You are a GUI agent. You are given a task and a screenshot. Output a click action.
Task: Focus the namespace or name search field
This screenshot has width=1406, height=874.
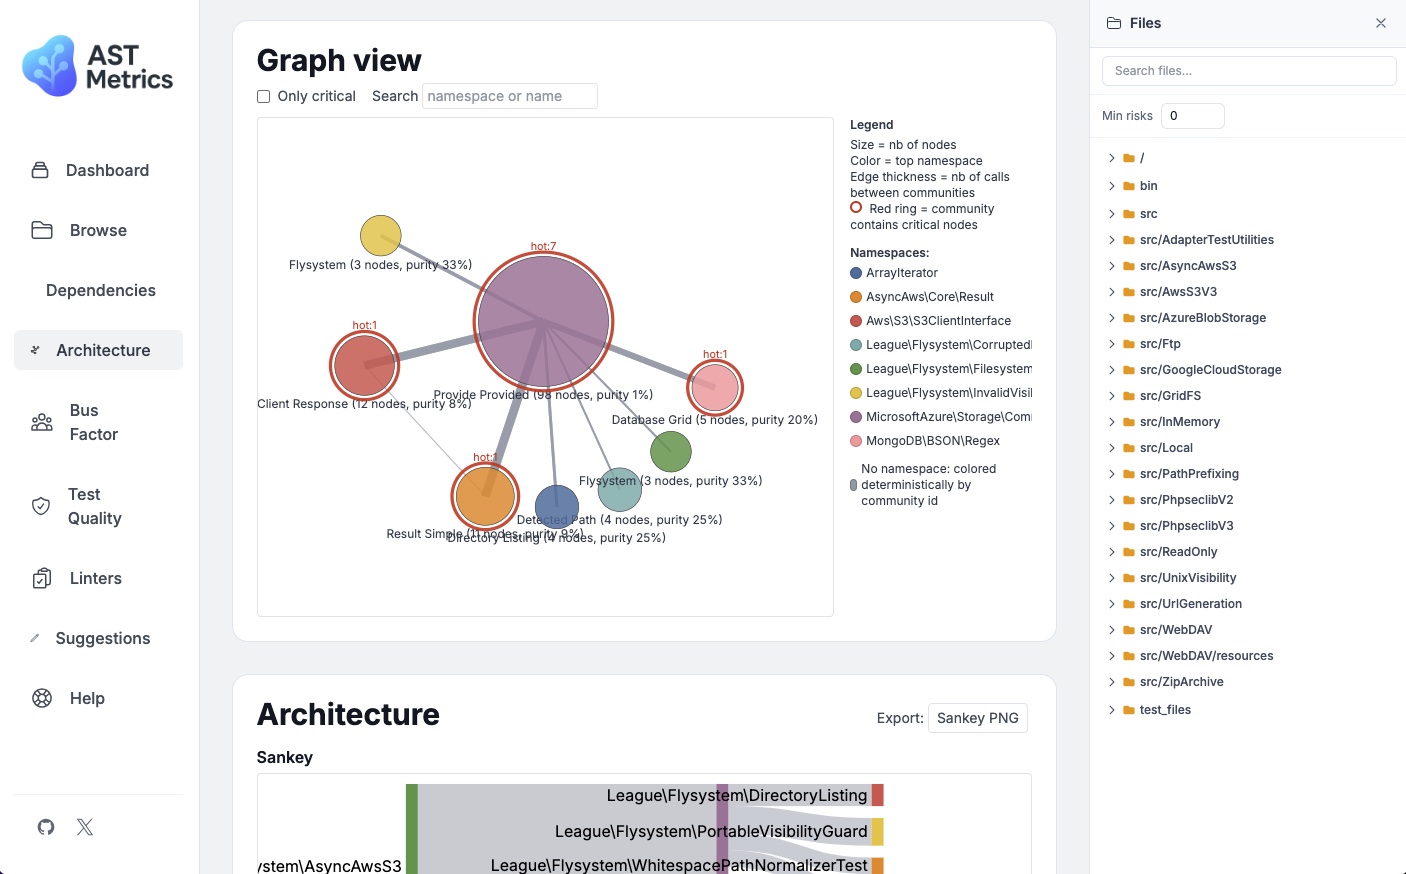click(510, 96)
